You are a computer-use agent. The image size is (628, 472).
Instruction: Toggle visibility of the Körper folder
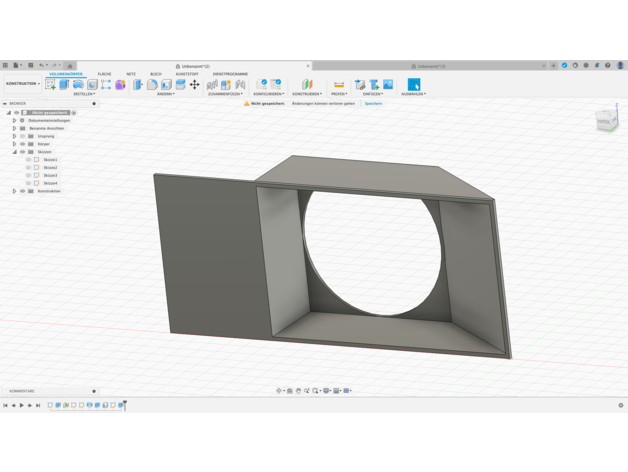(x=23, y=144)
